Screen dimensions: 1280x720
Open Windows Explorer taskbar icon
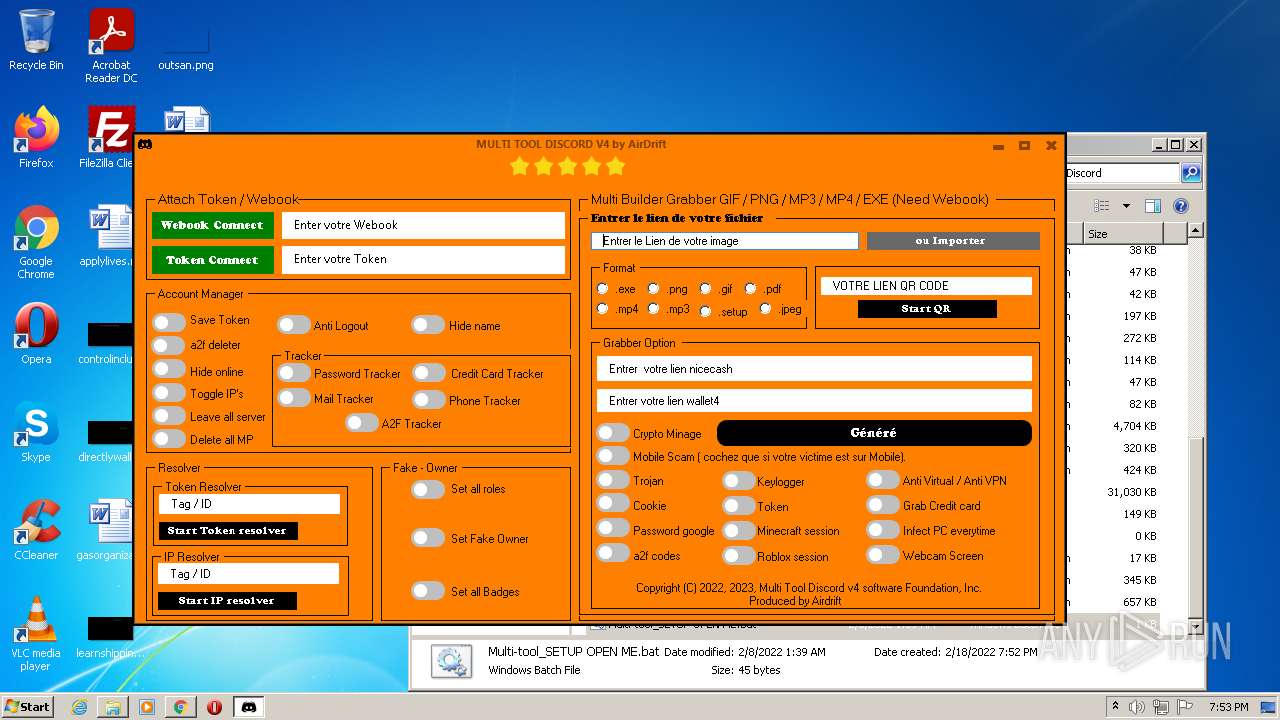(x=113, y=707)
